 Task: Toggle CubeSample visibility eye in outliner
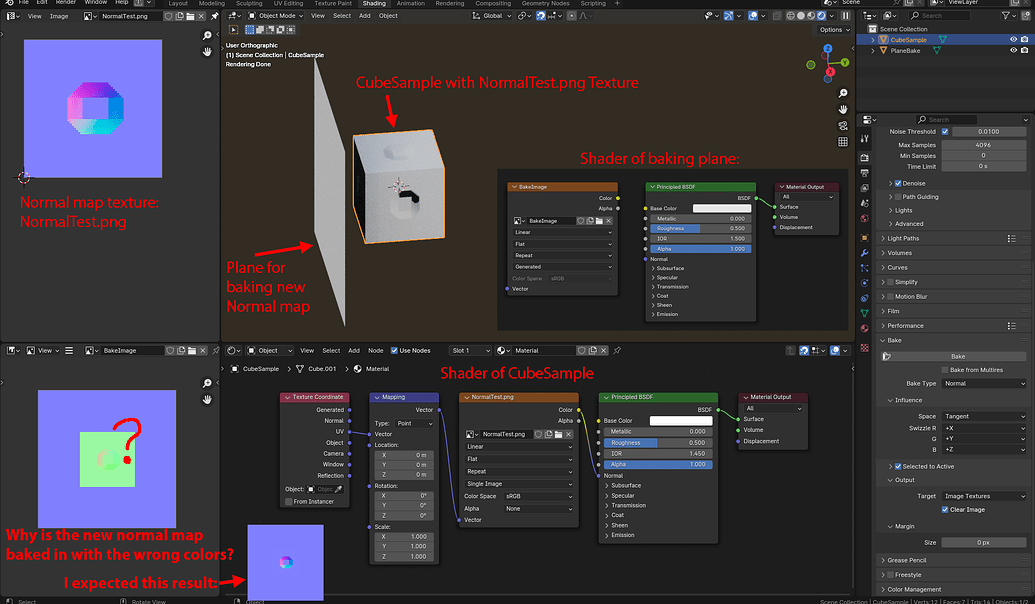(1013, 40)
